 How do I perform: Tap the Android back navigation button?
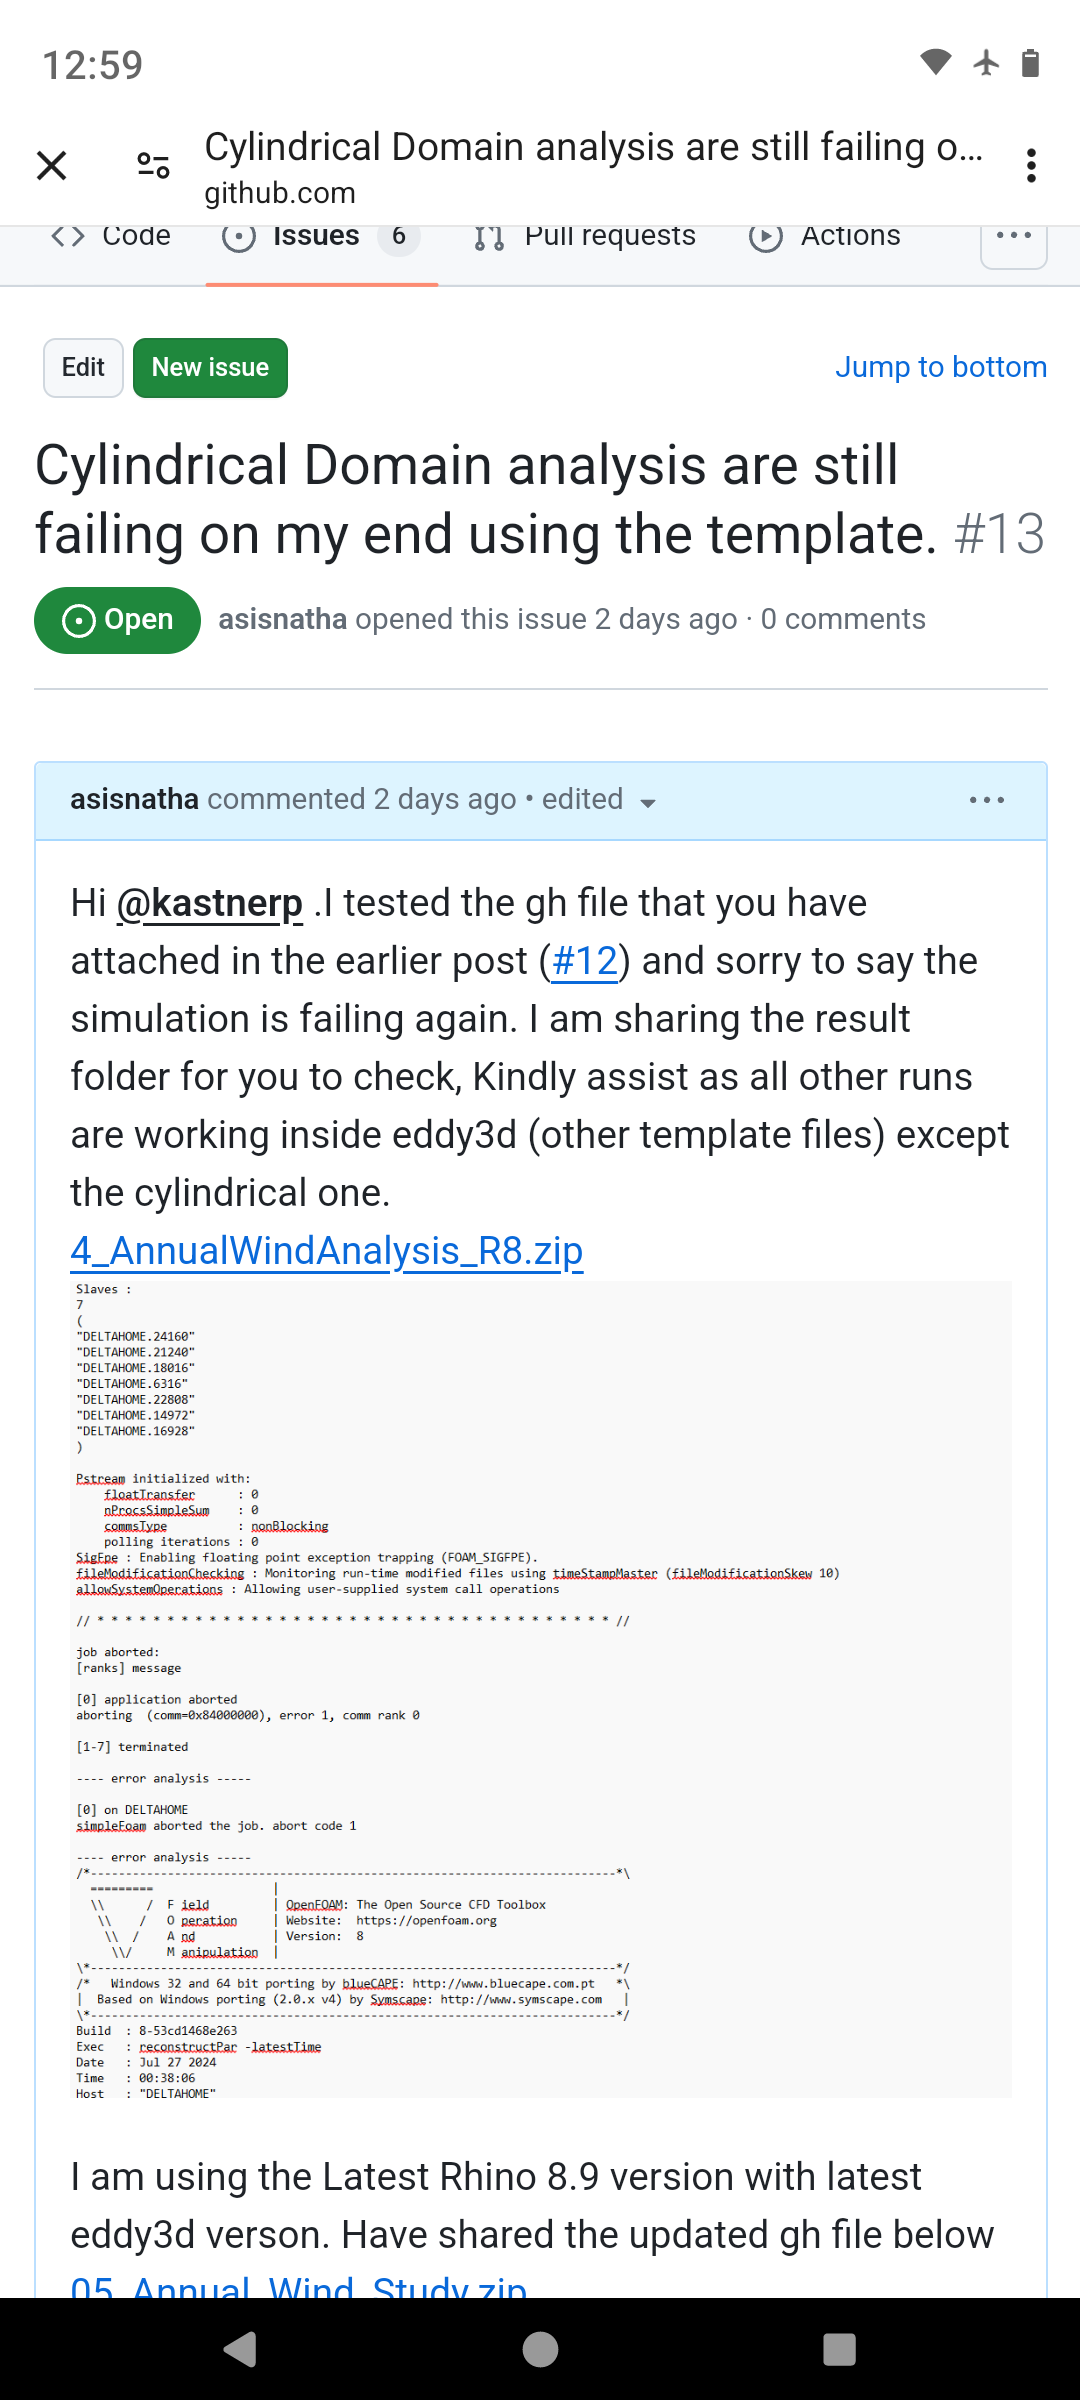pos(240,2349)
